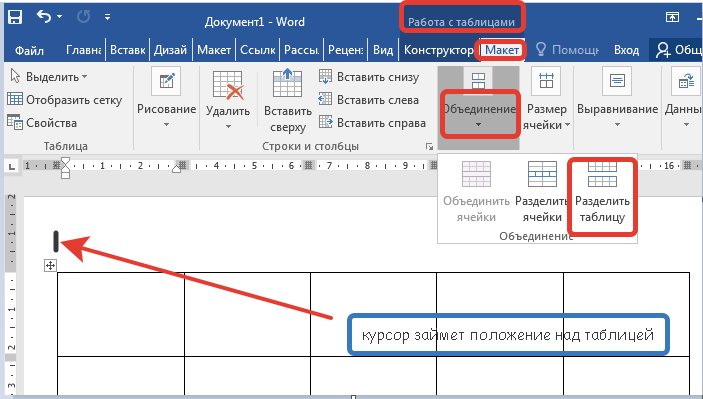Open undo history dropdown arrow
This screenshot has height=399, width=703.
pyautogui.click(x=59, y=17)
